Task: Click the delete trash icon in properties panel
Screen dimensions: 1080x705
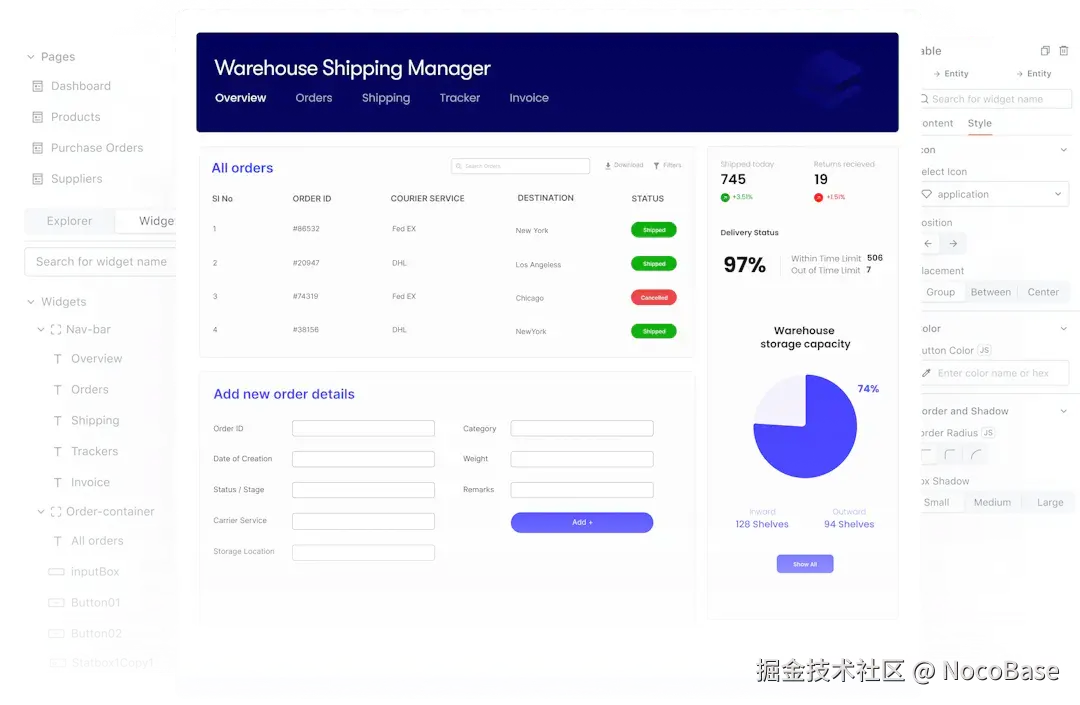Action: [1063, 50]
